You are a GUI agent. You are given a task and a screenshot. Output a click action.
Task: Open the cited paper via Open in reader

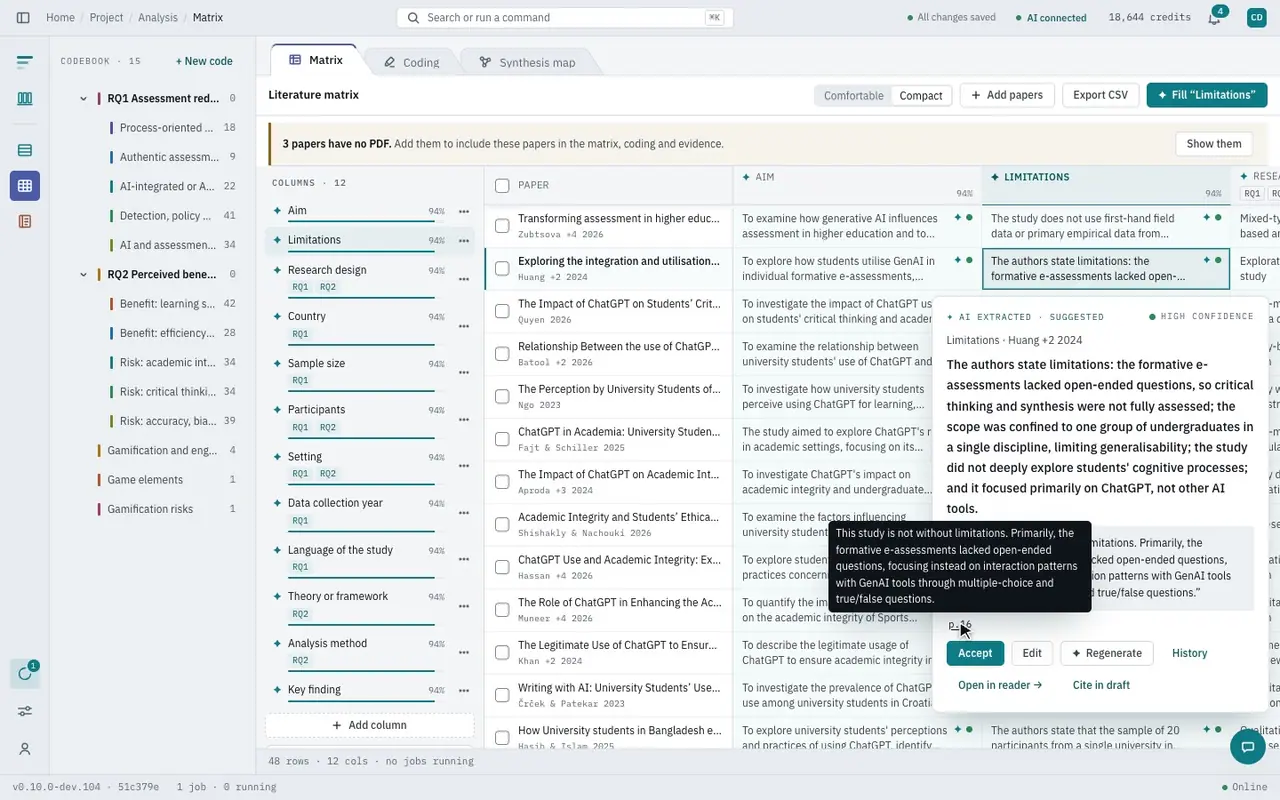click(1000, 685)
